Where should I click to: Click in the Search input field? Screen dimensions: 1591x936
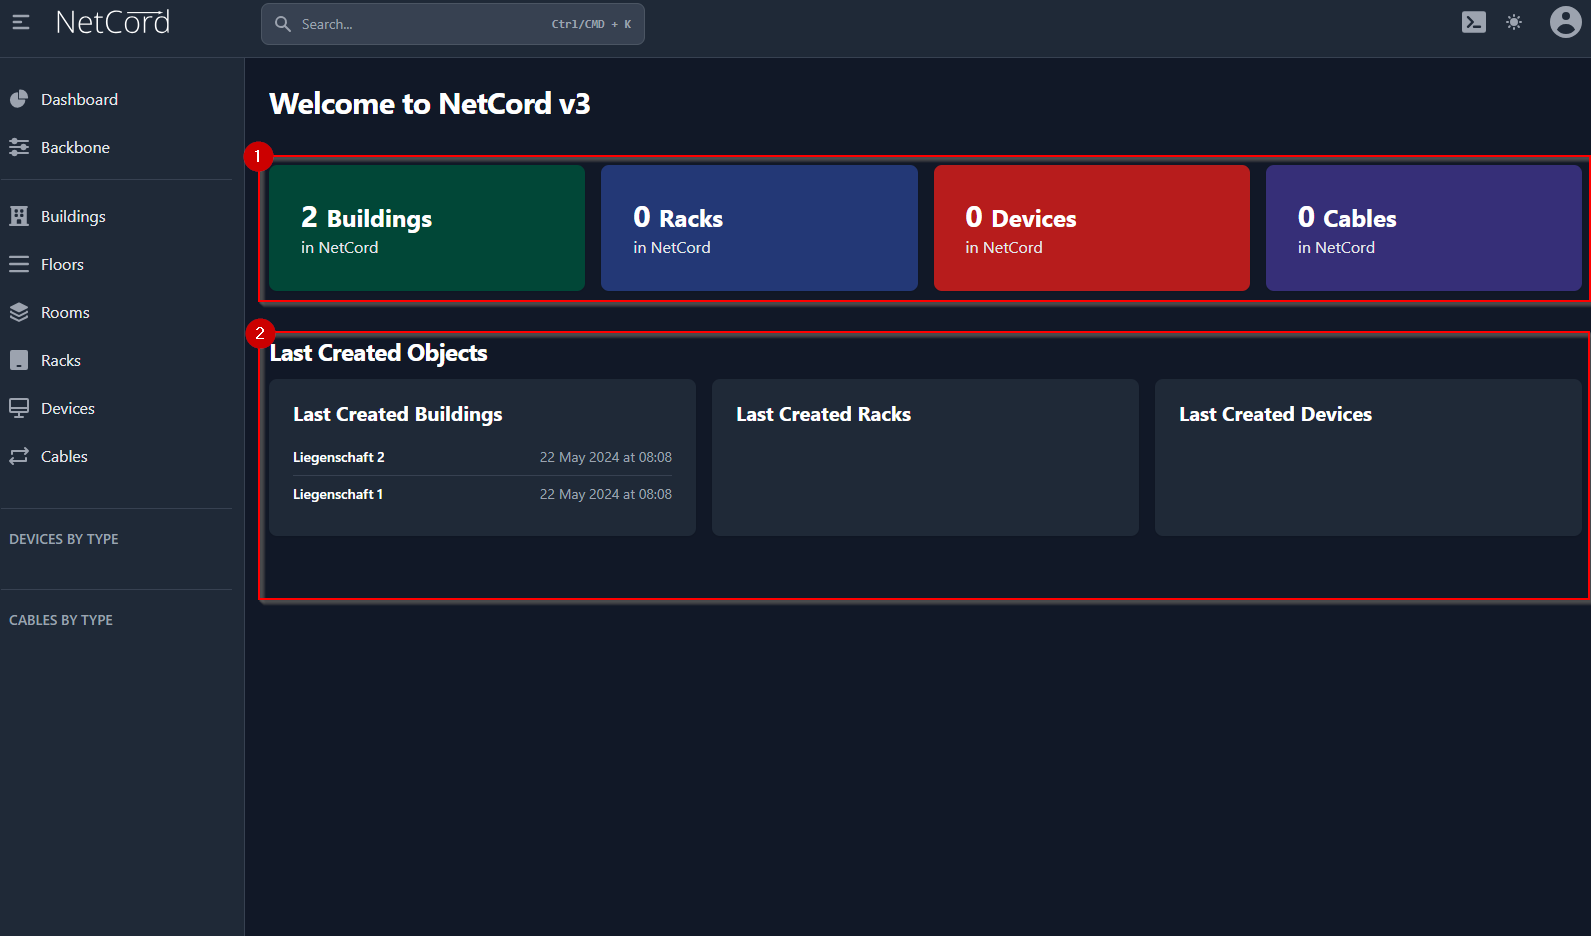point(420,24)
